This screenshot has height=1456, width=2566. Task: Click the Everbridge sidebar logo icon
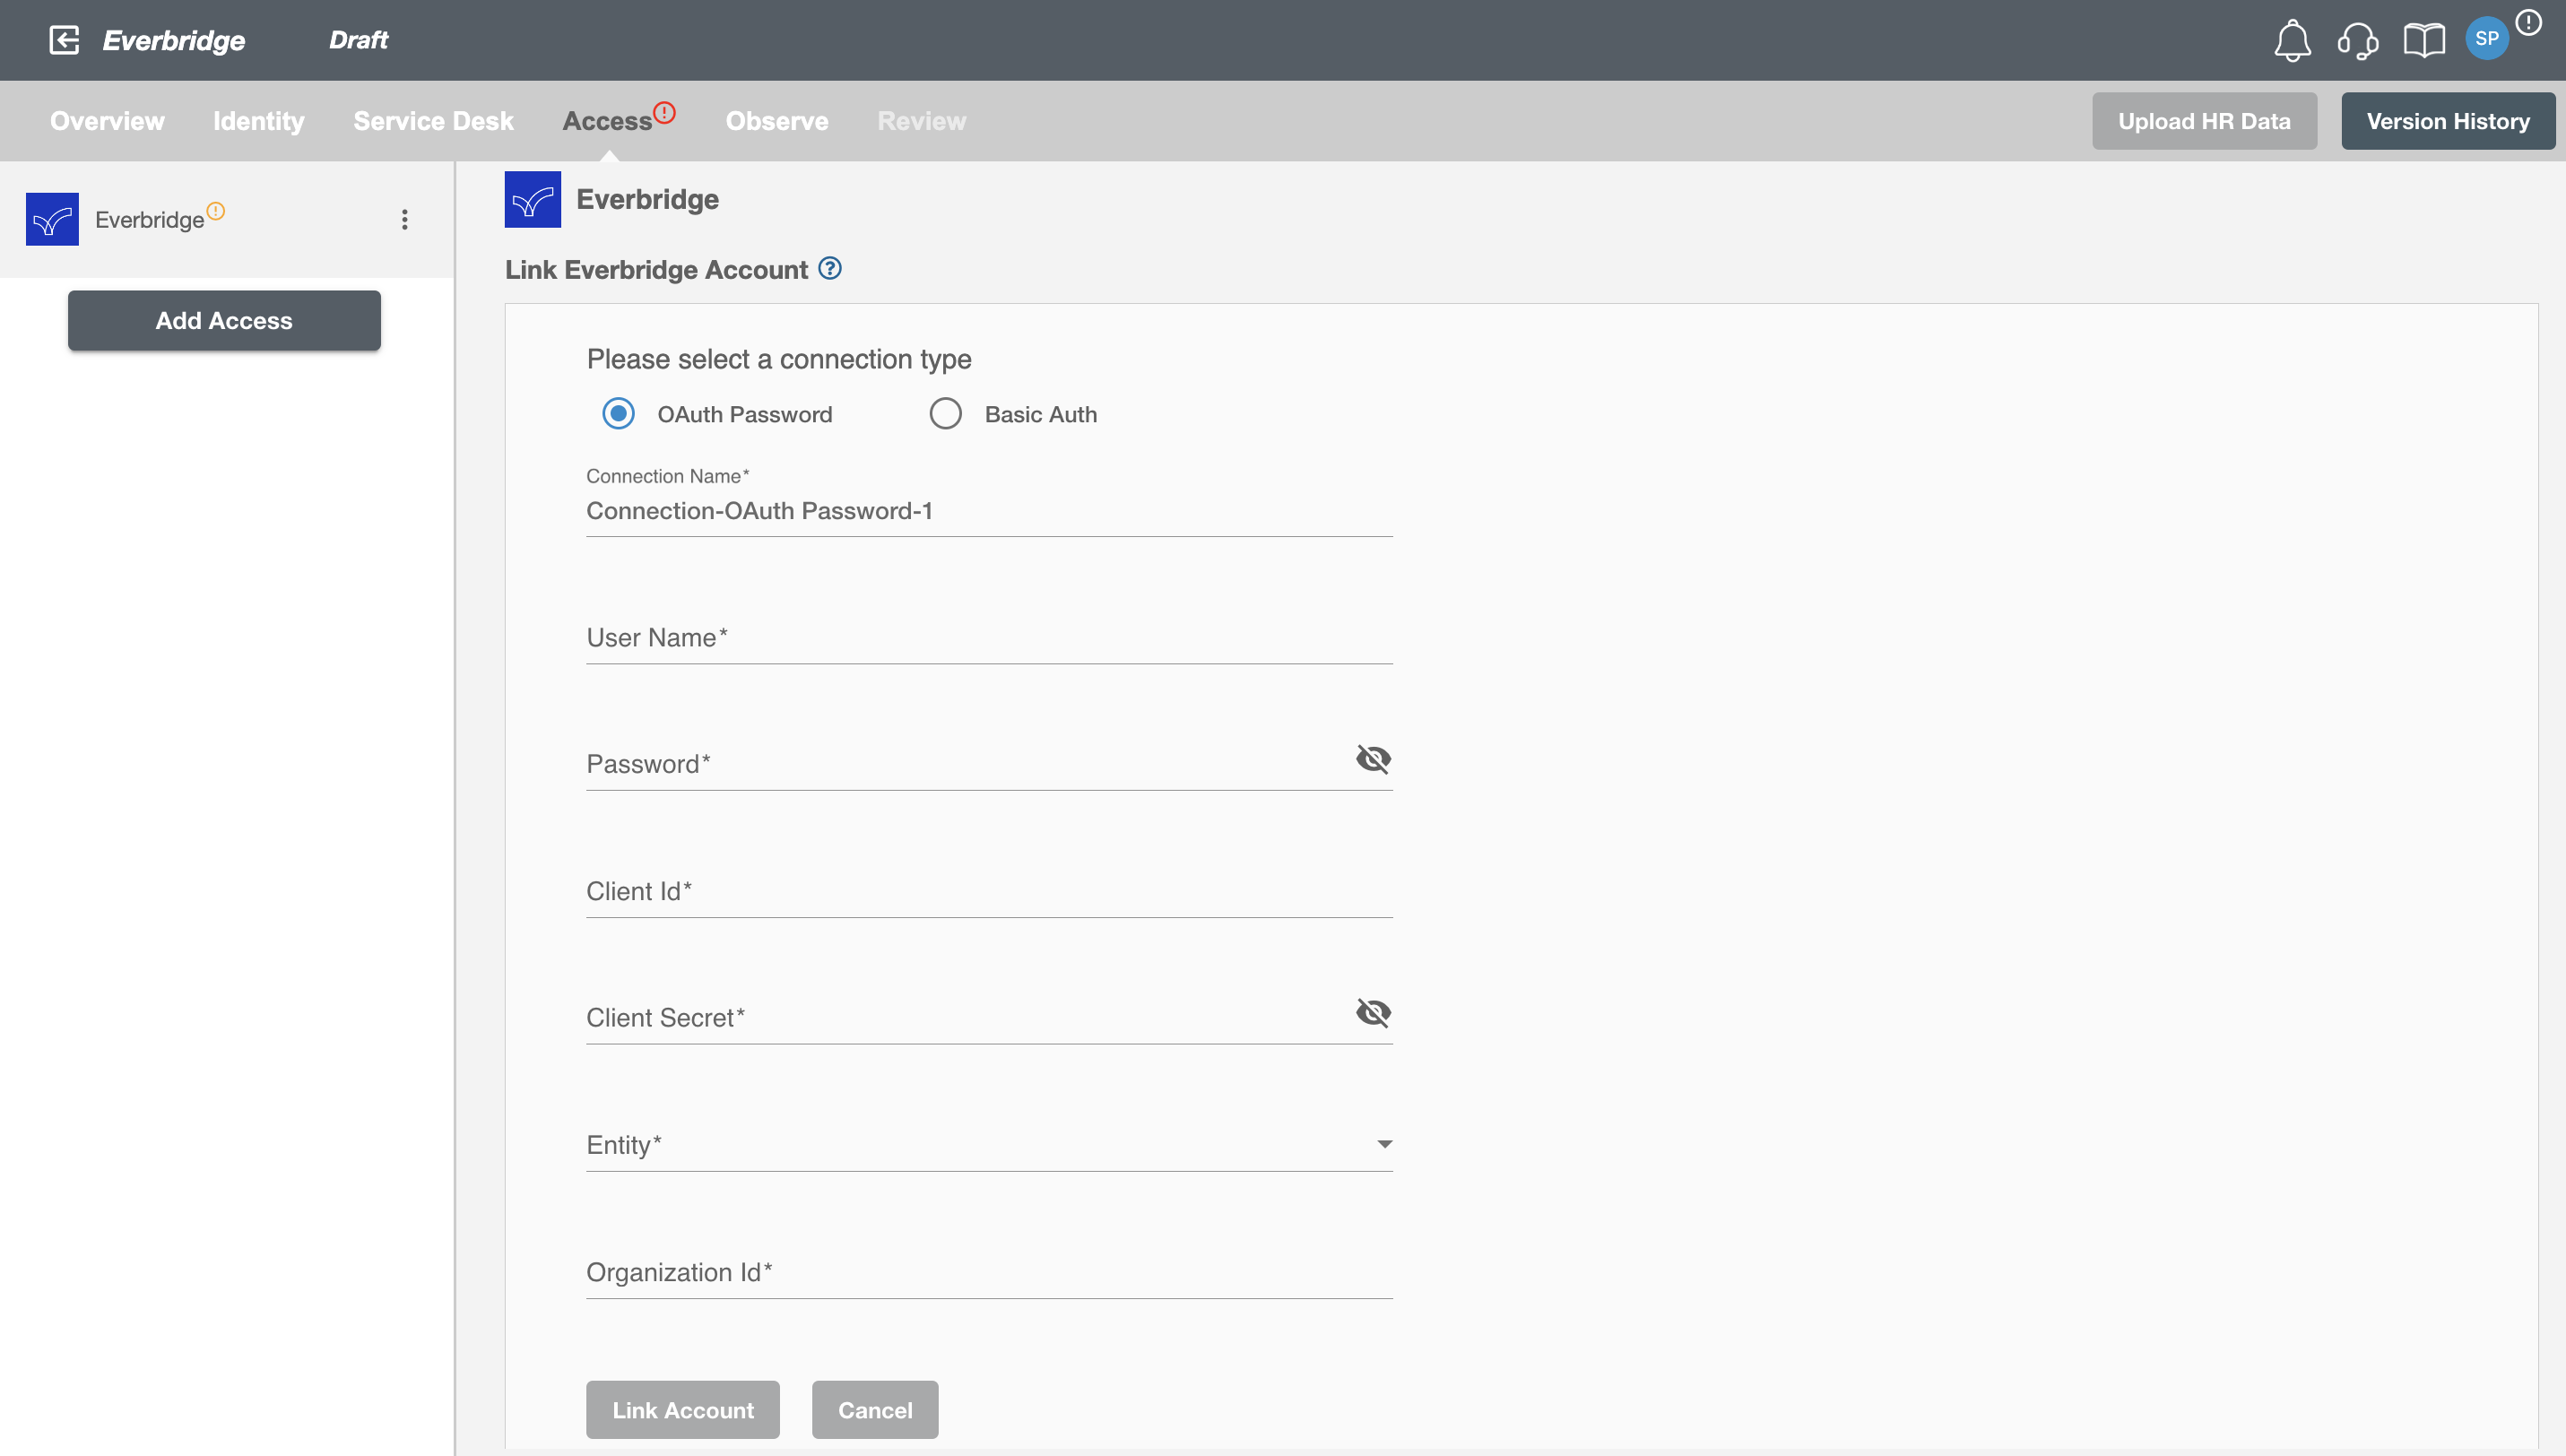(x=53, y=219)
